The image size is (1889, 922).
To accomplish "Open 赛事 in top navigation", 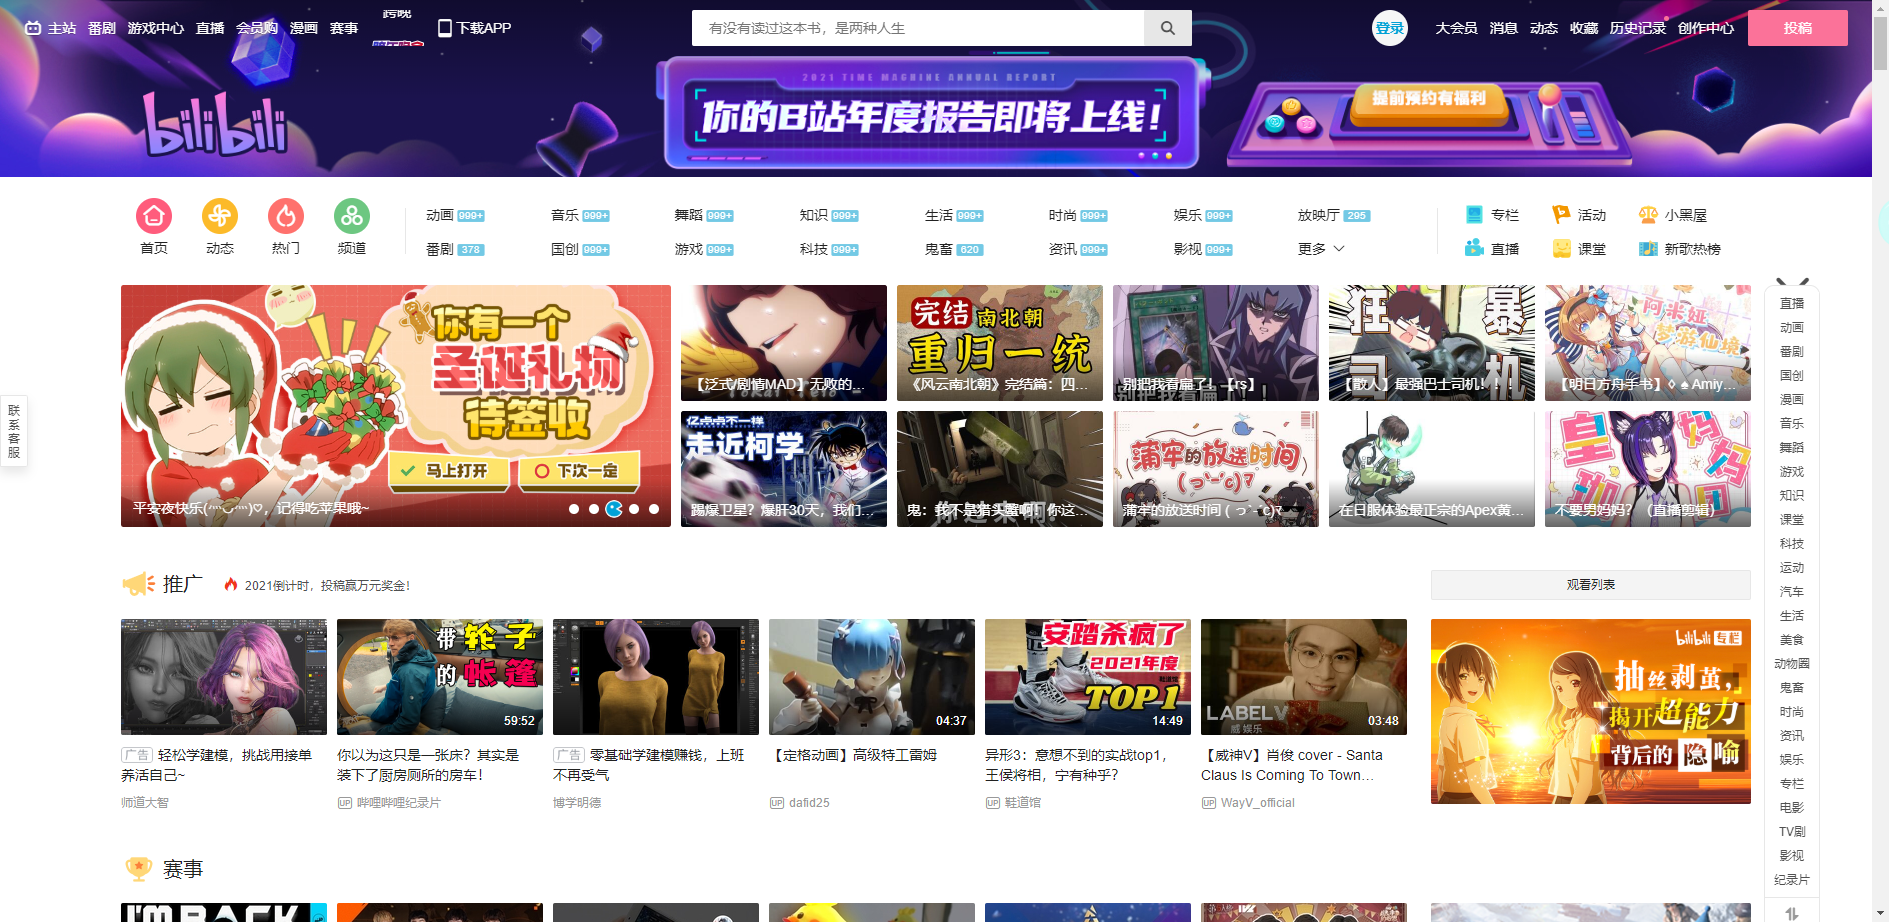I will point(344,28).
